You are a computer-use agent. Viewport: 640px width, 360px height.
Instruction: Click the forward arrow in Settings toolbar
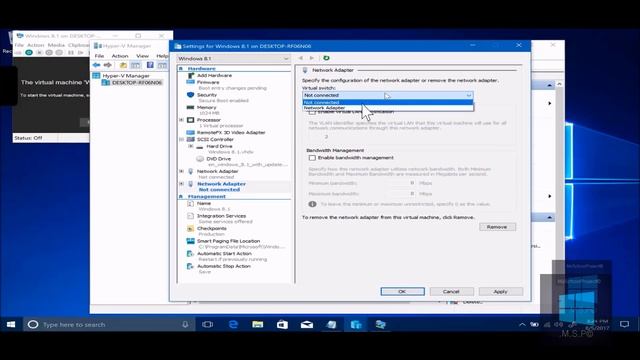tap(312, 58)
